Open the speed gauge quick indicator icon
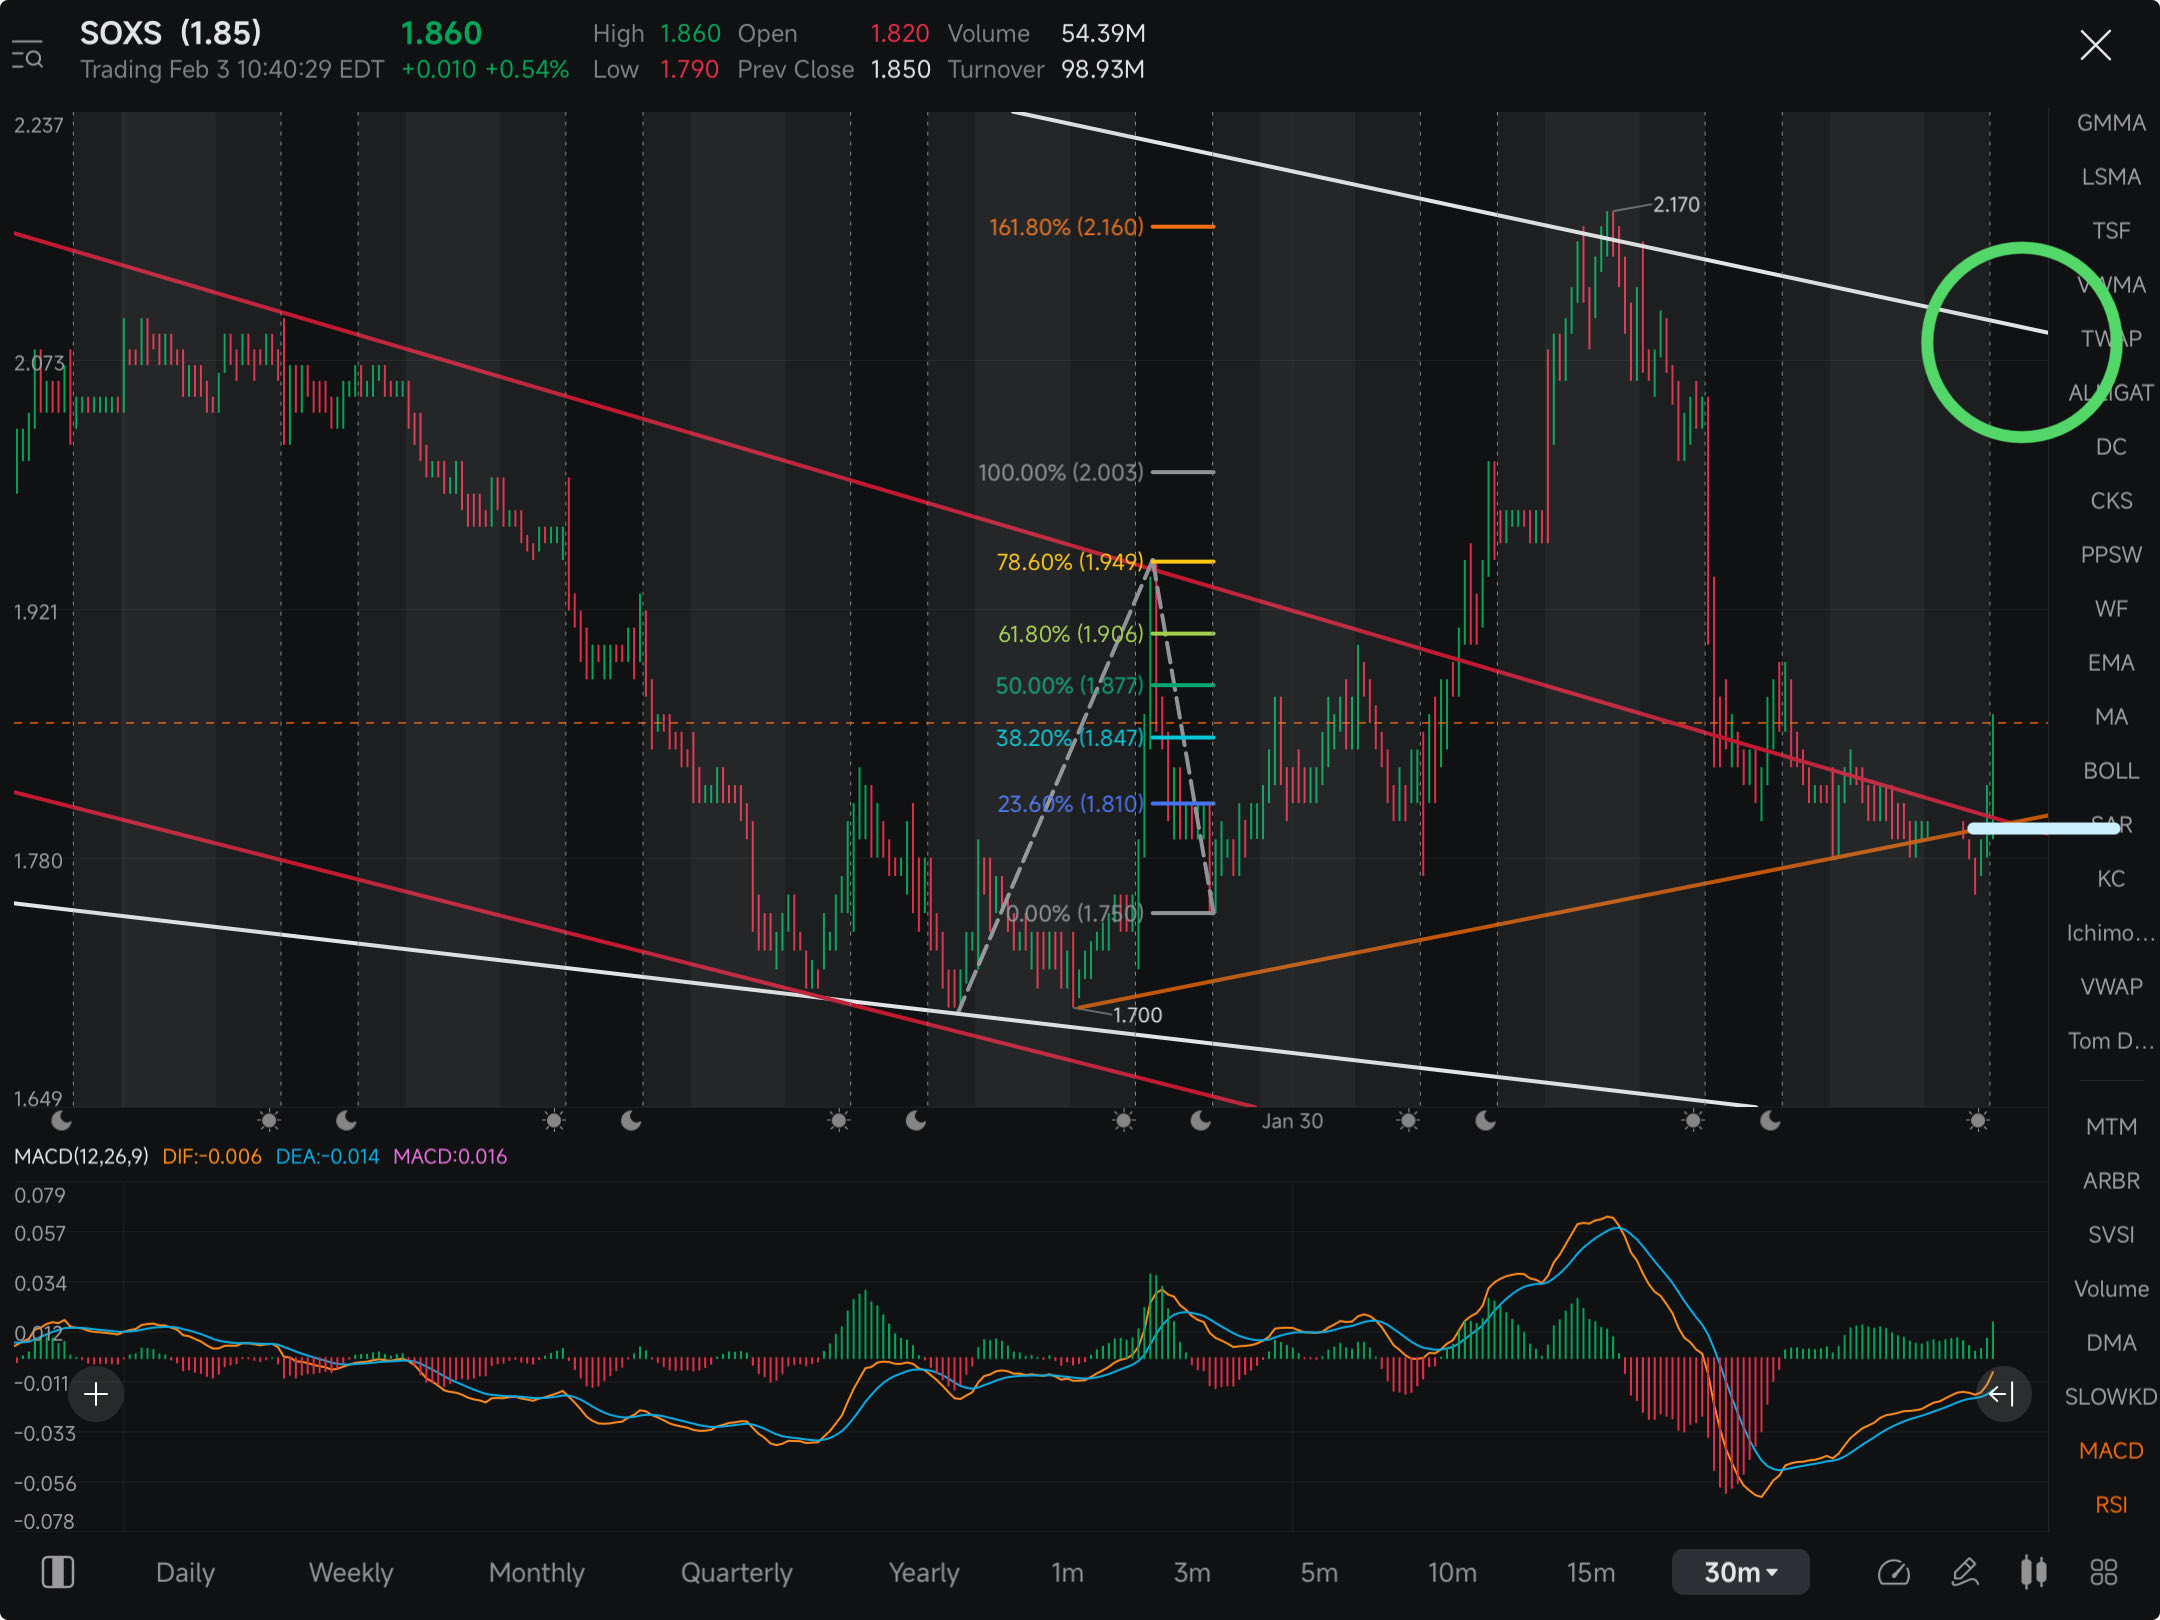This screenshot has width=2160, height=1620. pos(1893,1572)
